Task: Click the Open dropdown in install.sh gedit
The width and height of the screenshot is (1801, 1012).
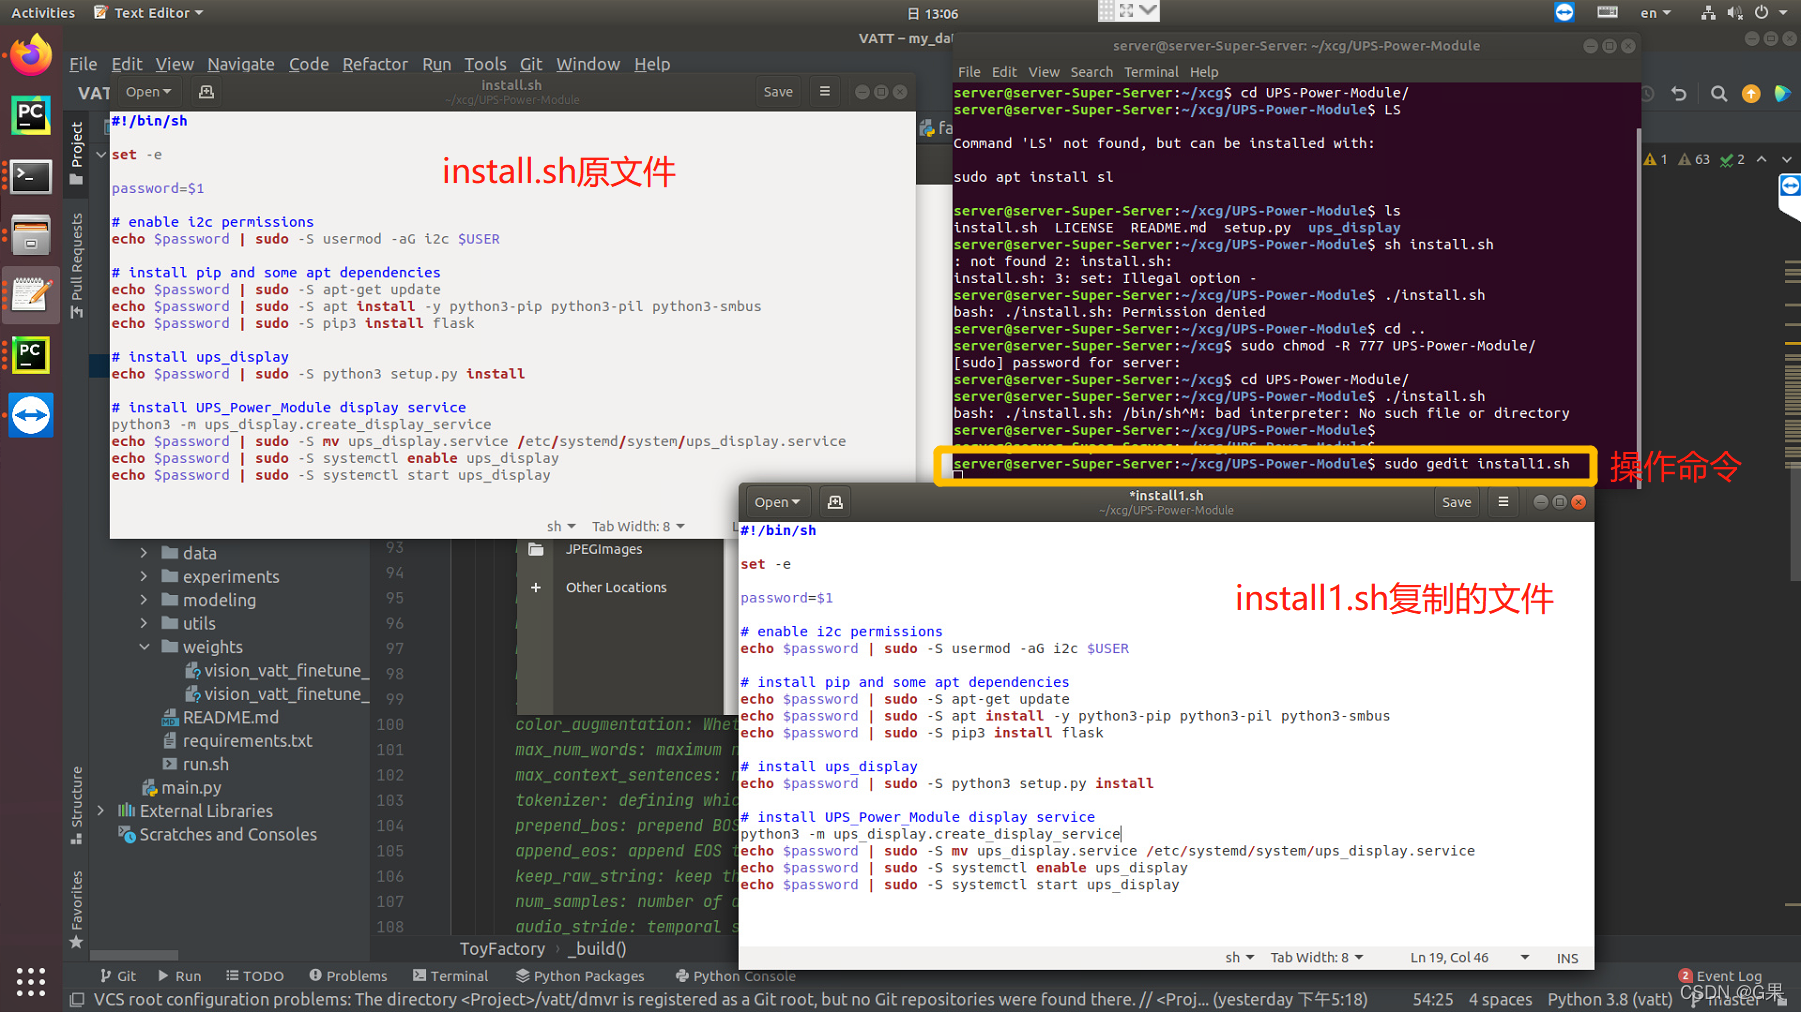Action: point(148,92)
